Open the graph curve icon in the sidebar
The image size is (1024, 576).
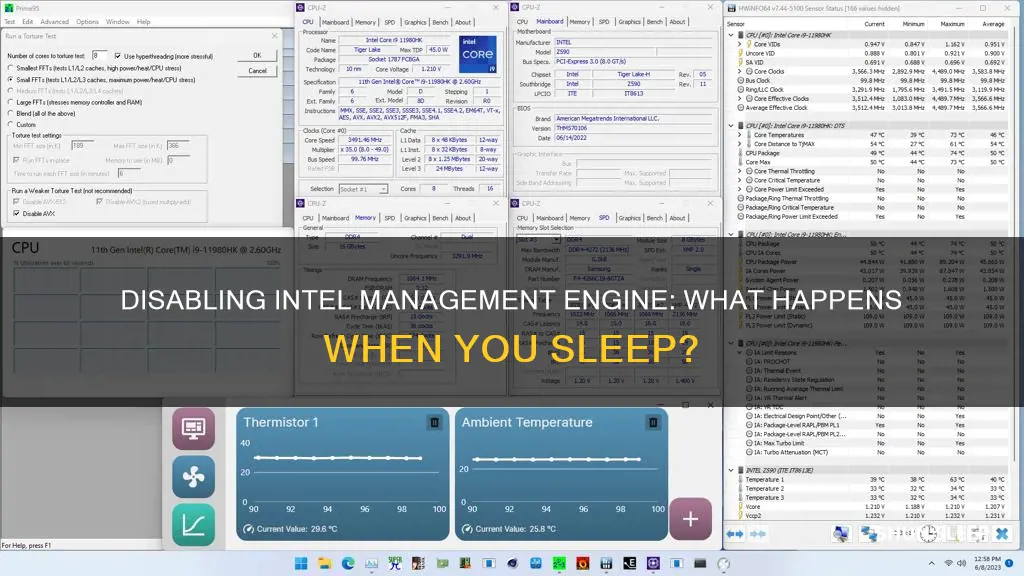point(193,524)
